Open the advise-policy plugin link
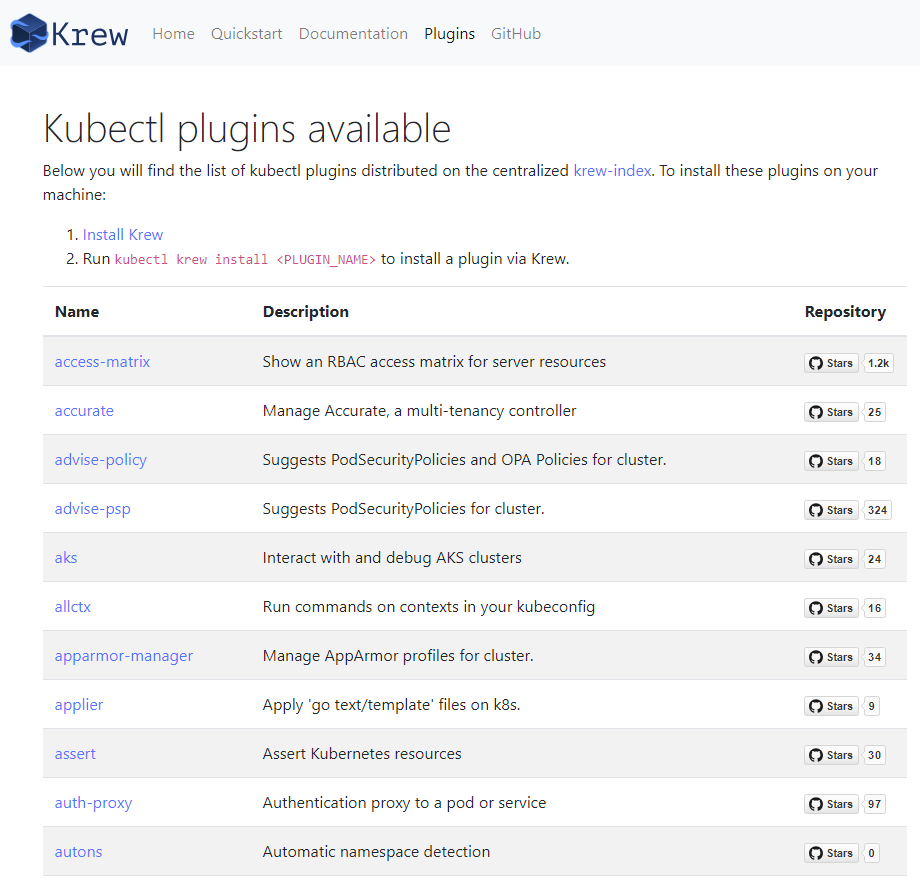This screenshot has height=881, width=920. point(100,460)
